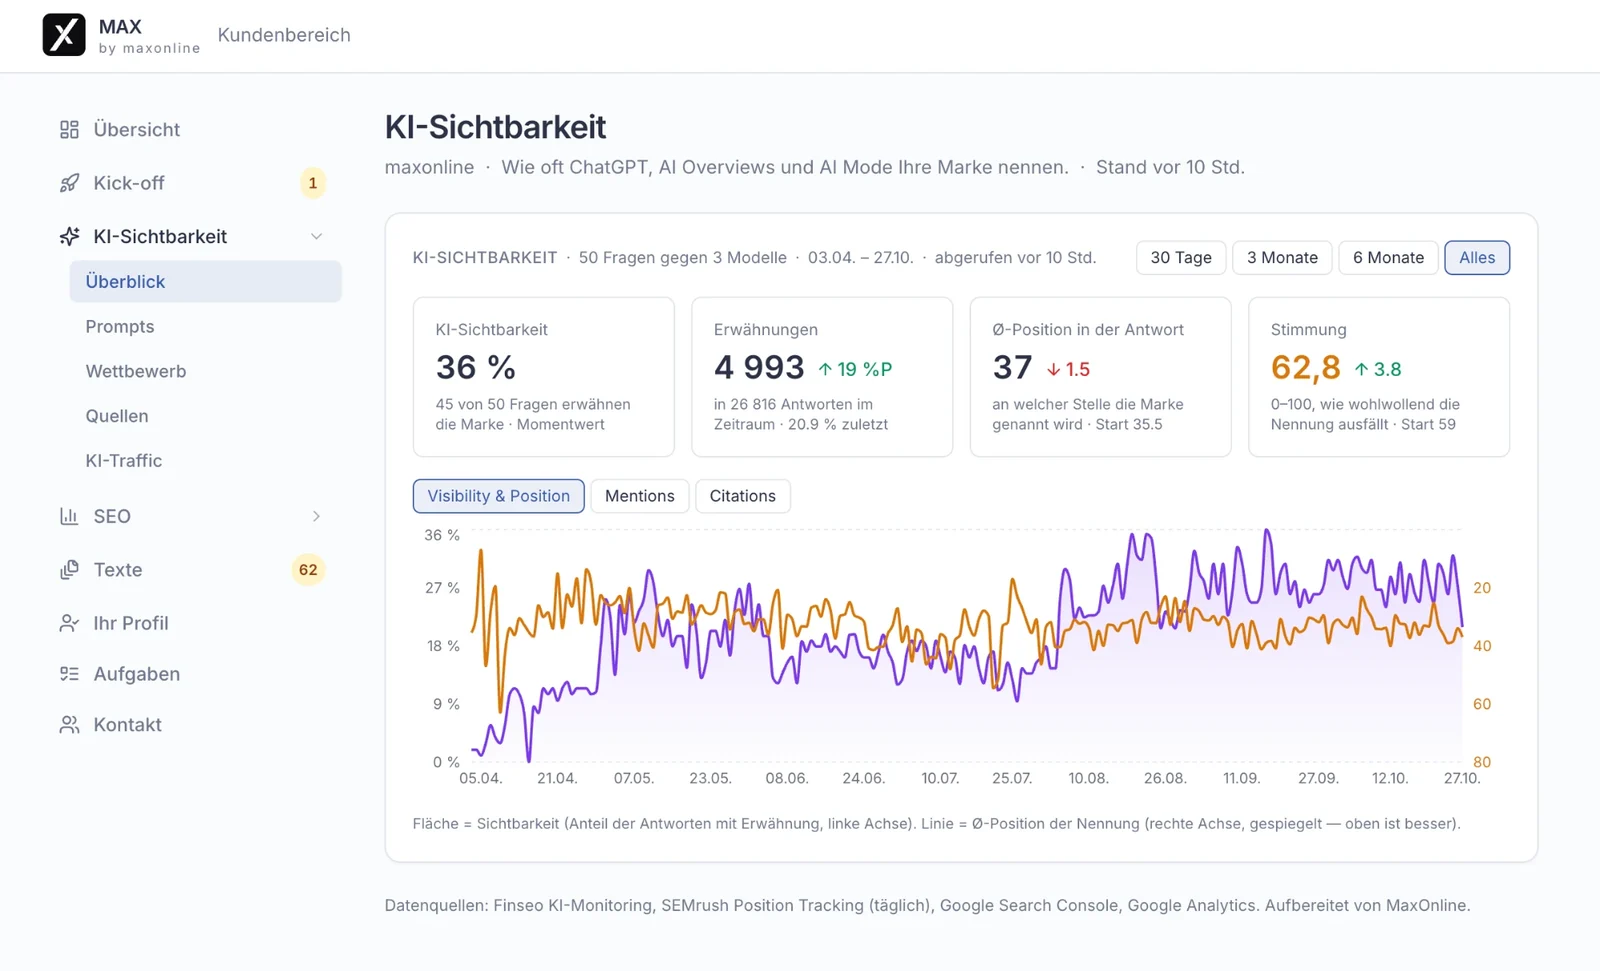This screenshot has width=1600, height=971.
Task: Click the Kontakt people icon
Action: pos(69,725)
